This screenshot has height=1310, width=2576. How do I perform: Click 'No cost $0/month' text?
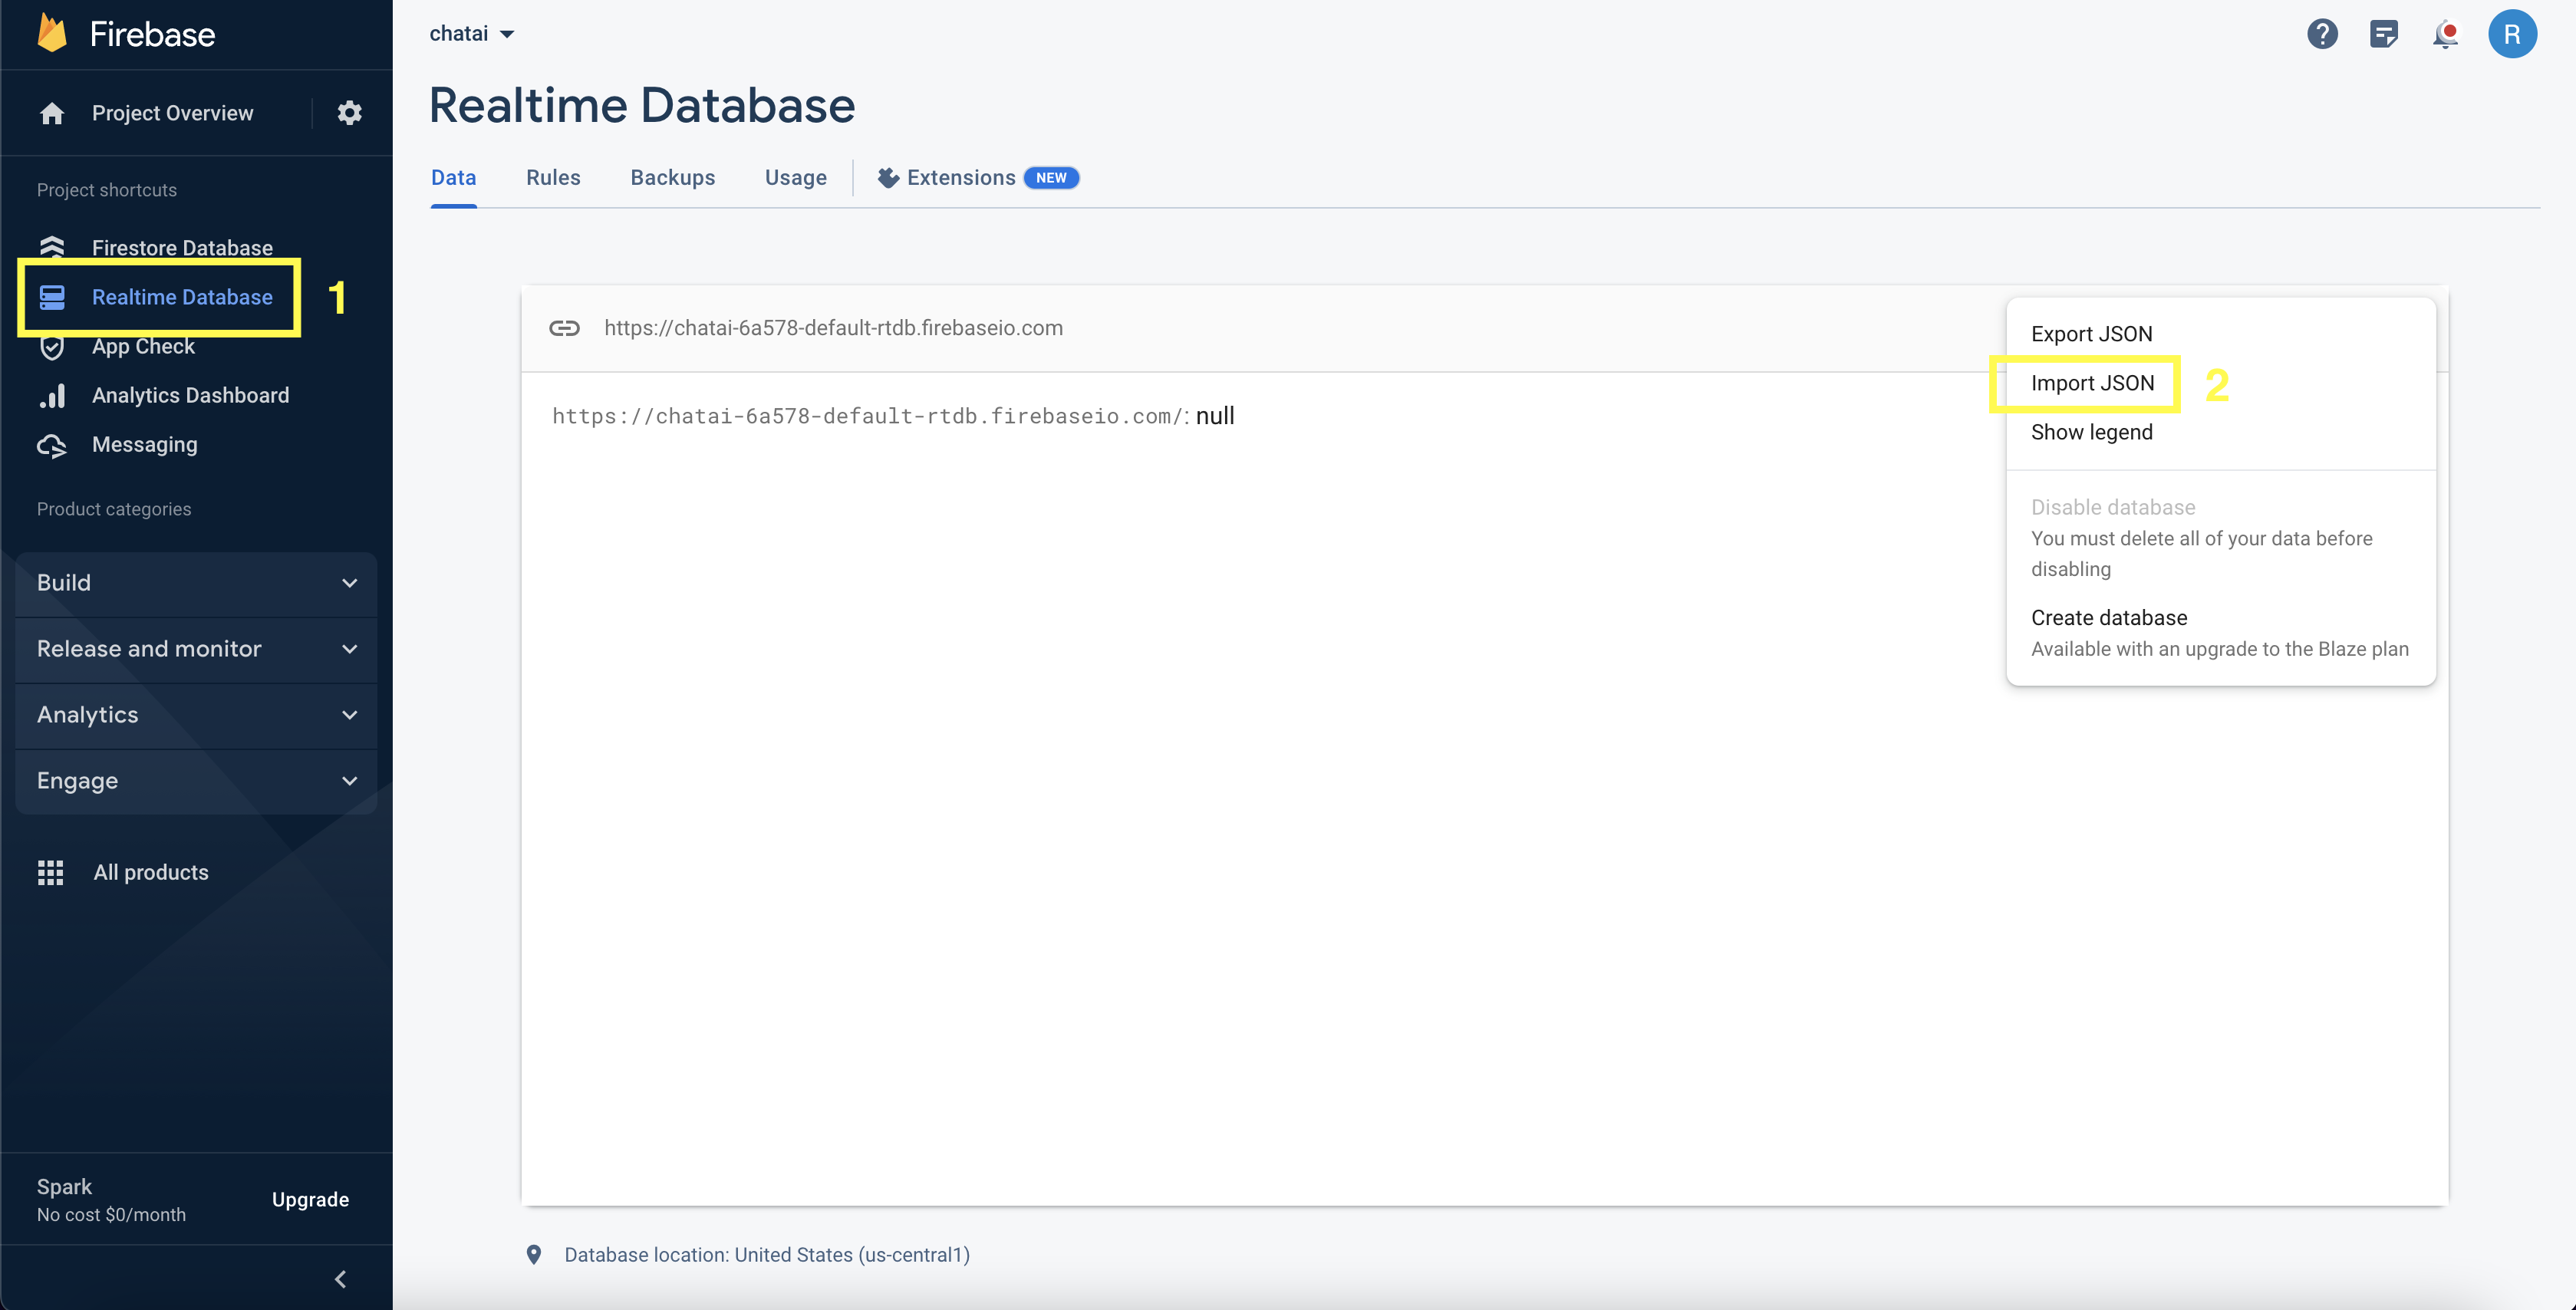pos(111,1215)
